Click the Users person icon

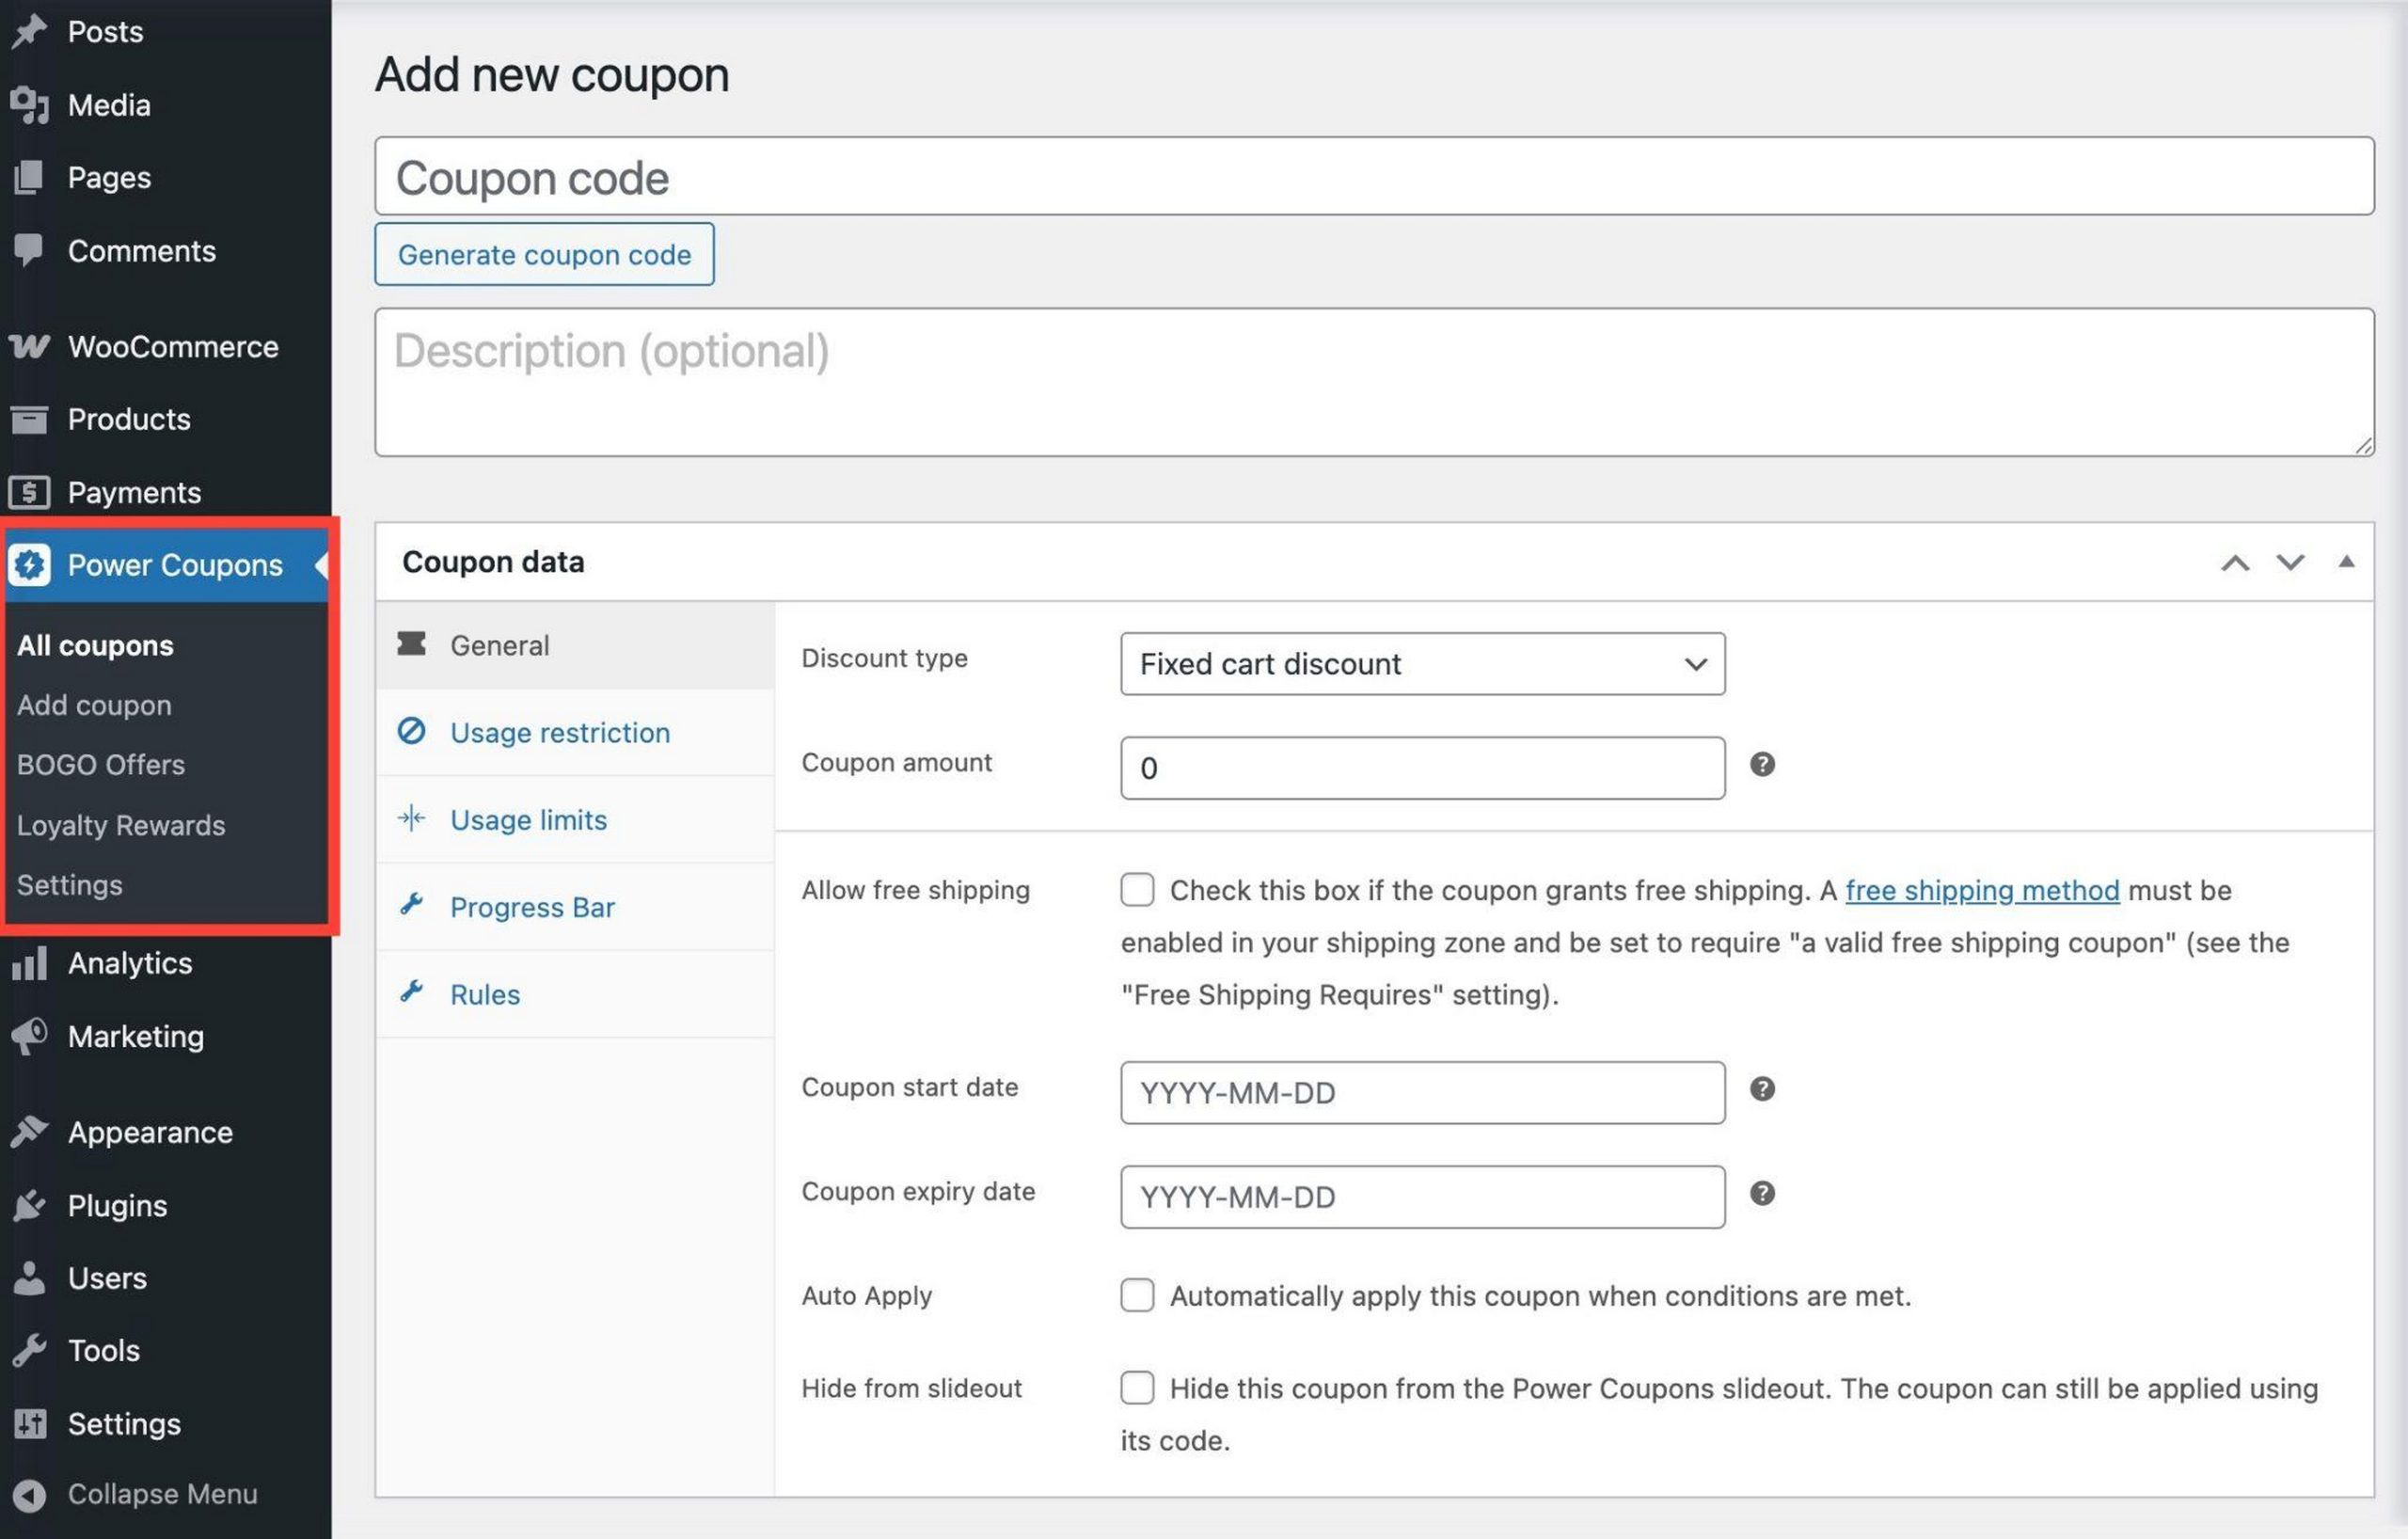pos(29,1278)
